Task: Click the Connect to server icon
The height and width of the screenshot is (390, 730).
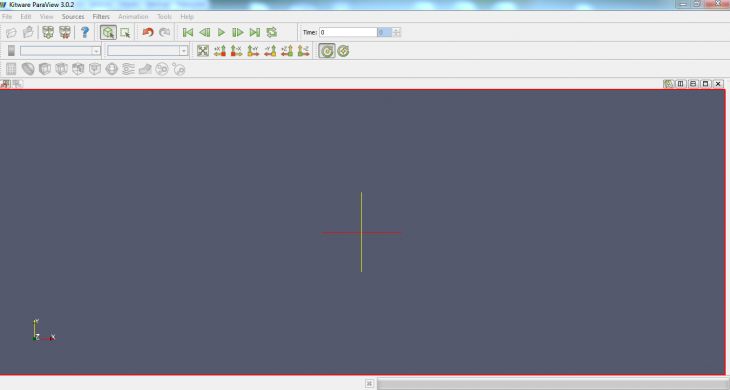Action: pos(47,32)
